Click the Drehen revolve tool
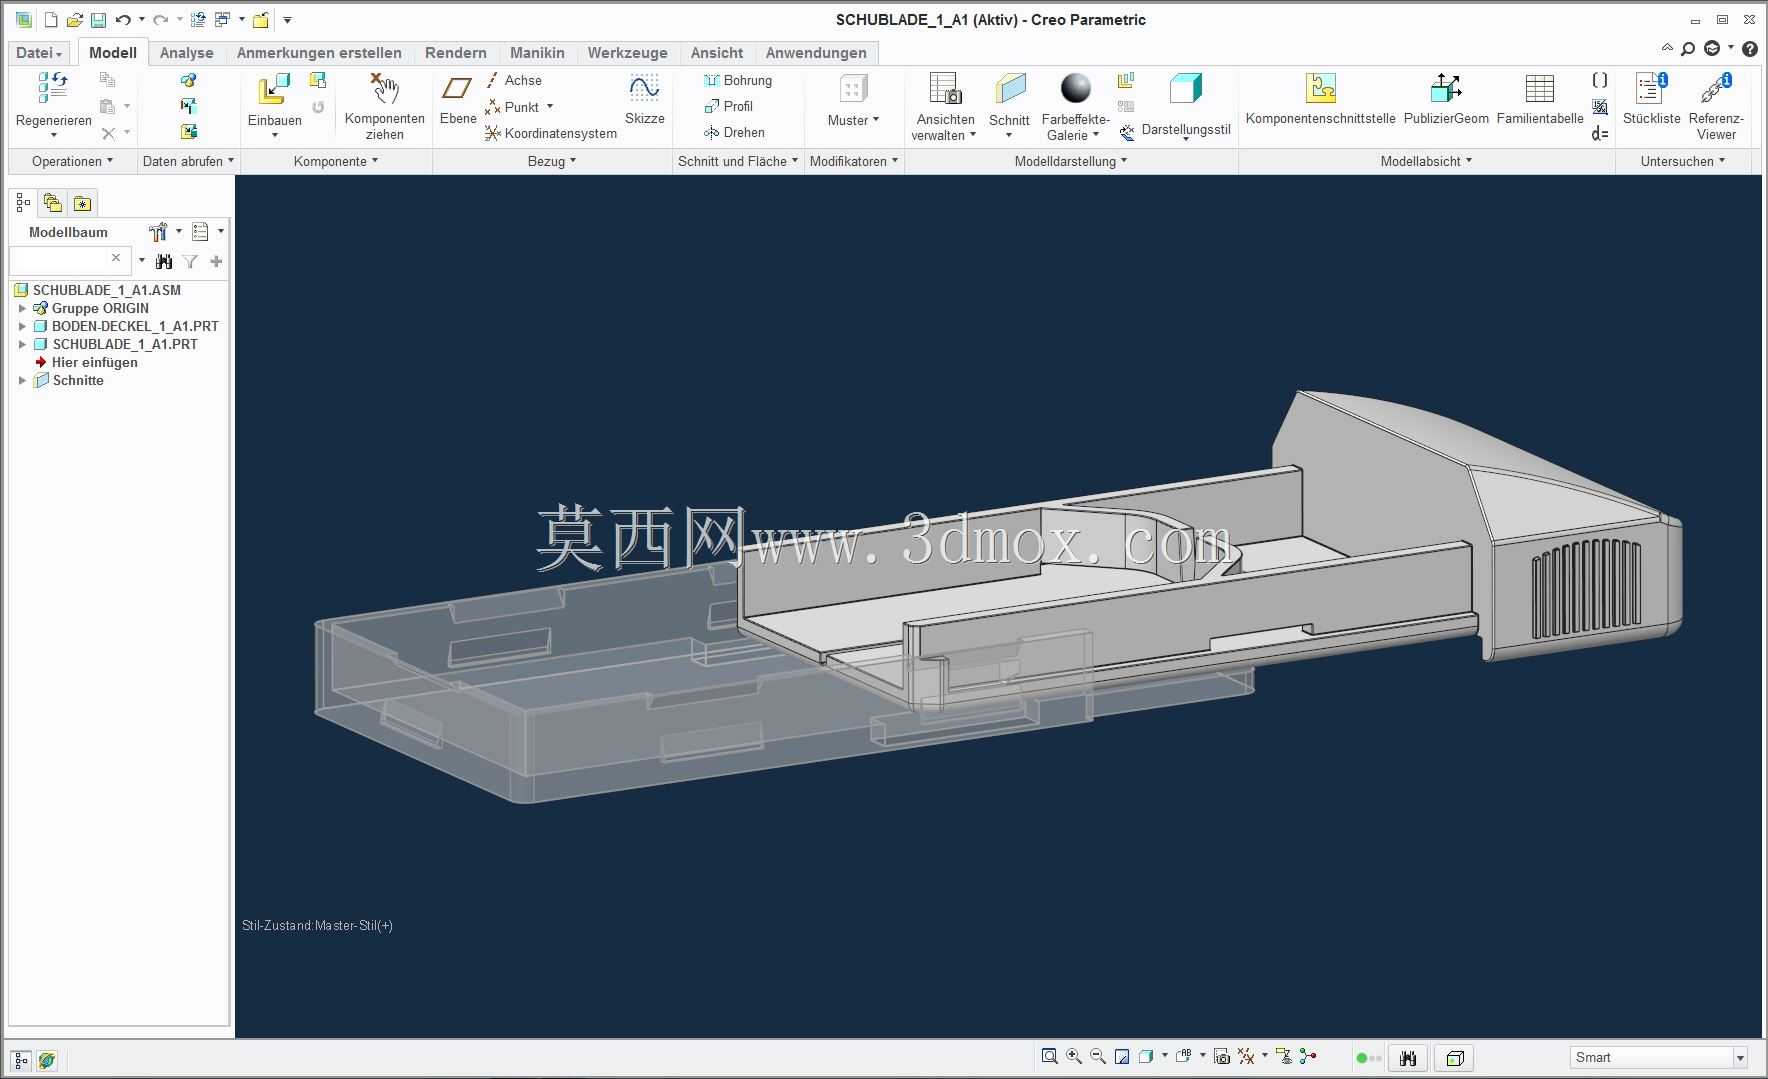This screenshot has width=1768, height=1079. tap(734, 132)
